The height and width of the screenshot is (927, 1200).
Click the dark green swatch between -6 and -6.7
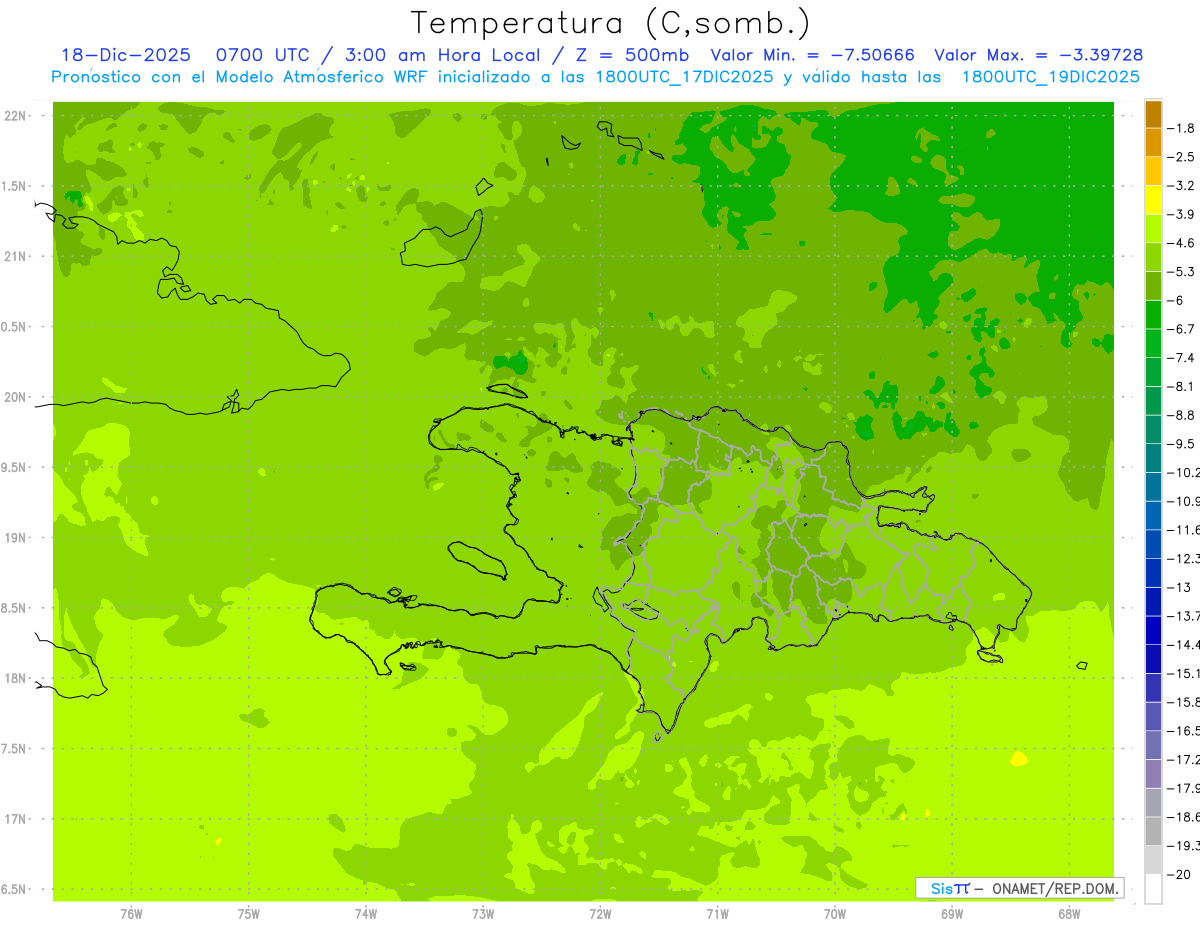[x=1153, y=314]
